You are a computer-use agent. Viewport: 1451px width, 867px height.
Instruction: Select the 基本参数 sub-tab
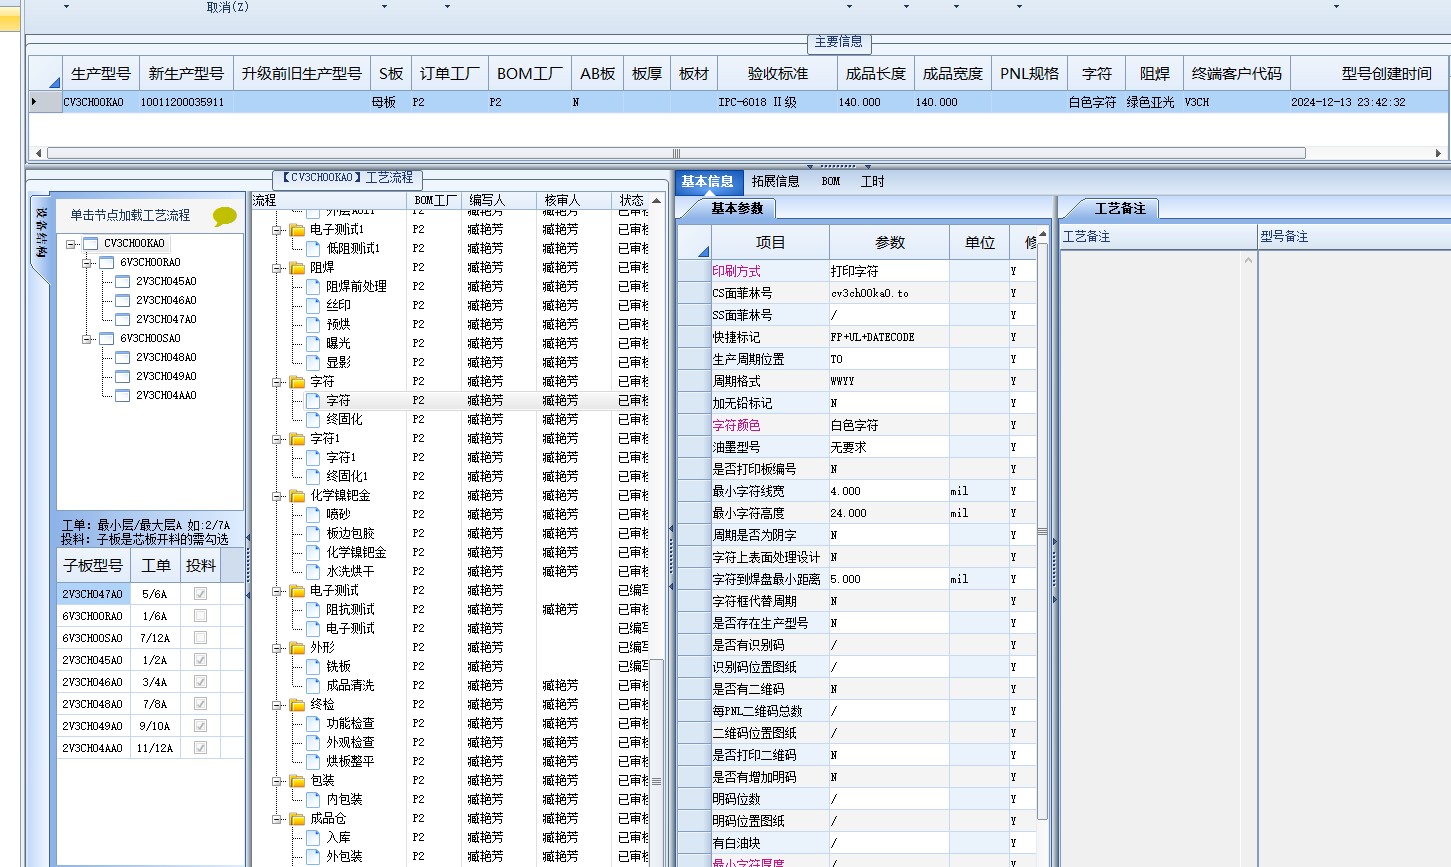pyautogui.click(x=737, y=208)
